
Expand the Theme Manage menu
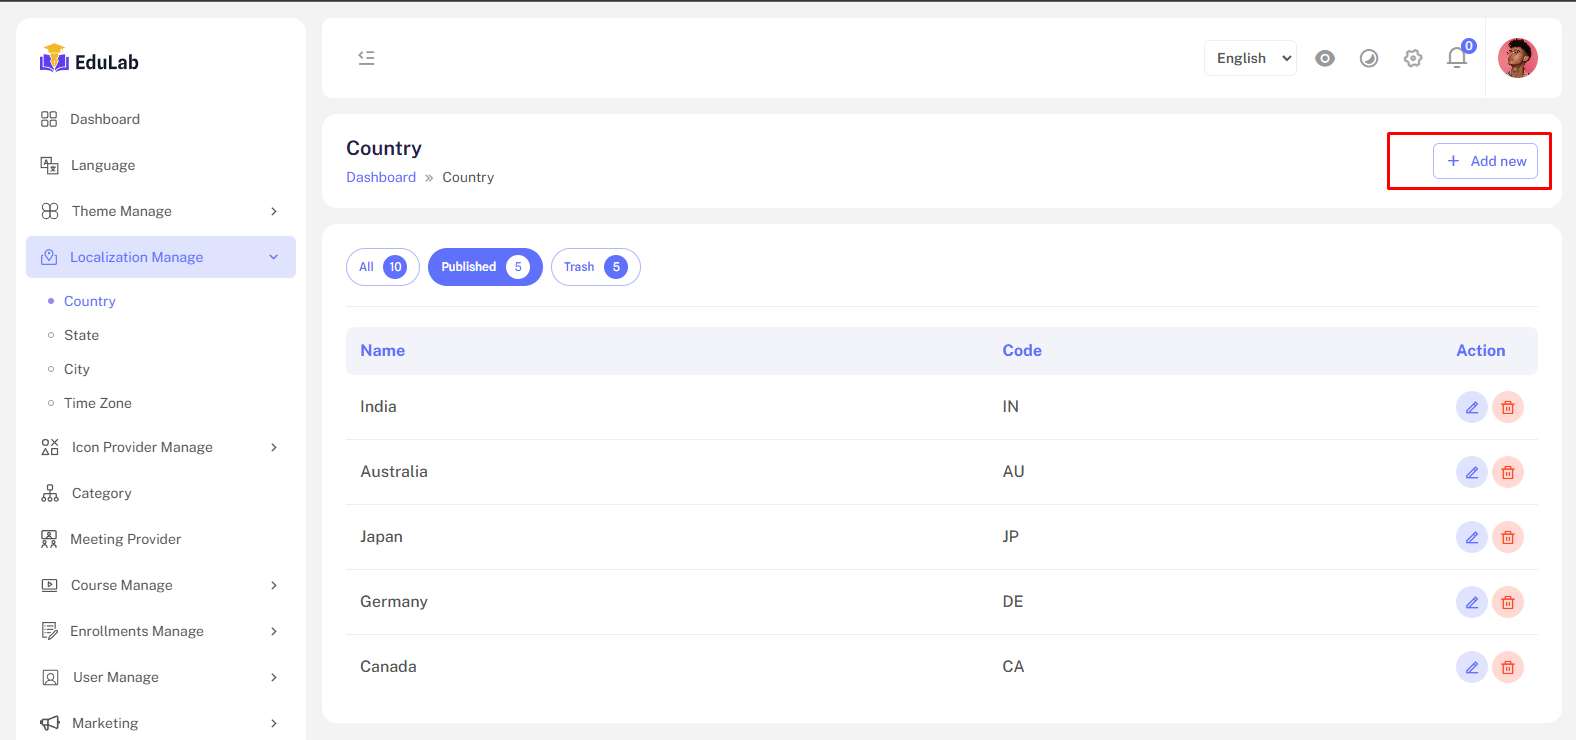coord(160,211)
